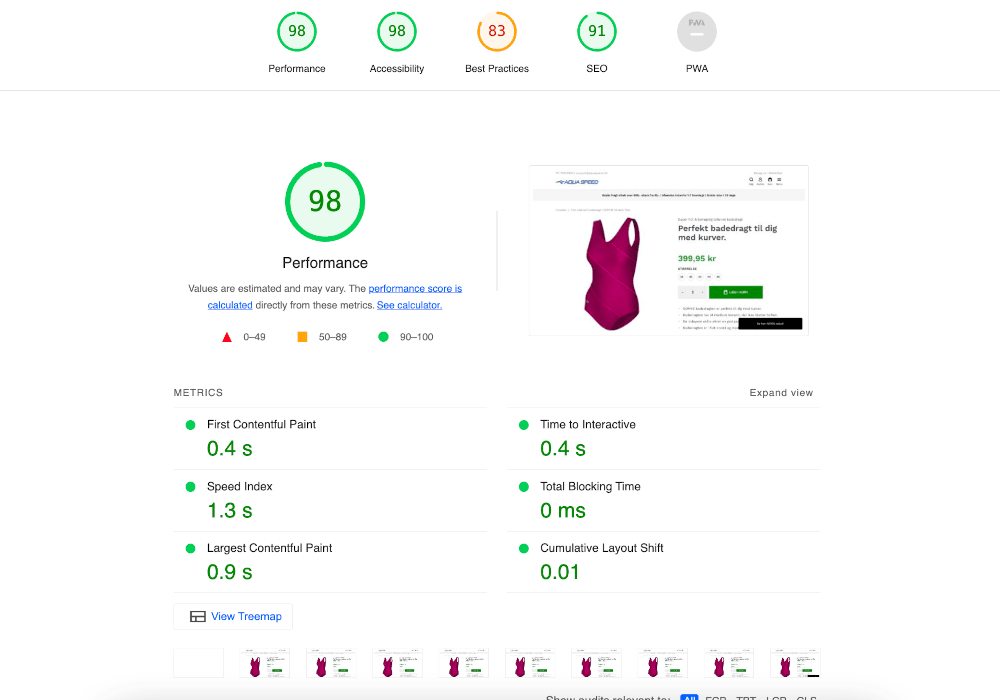The image size is (1000, 700).
Task: Jump to the SEO score gauge
Action: (x=597, y=31)
